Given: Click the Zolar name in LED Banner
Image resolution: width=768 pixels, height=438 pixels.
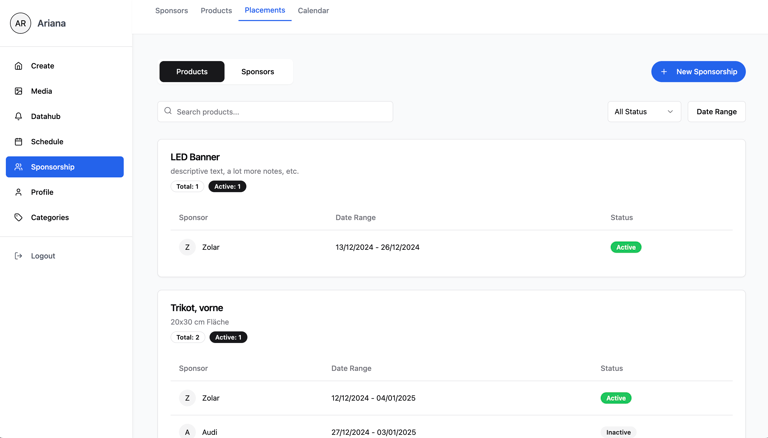Looking at the screenshot, I should (x=211, y=247).
